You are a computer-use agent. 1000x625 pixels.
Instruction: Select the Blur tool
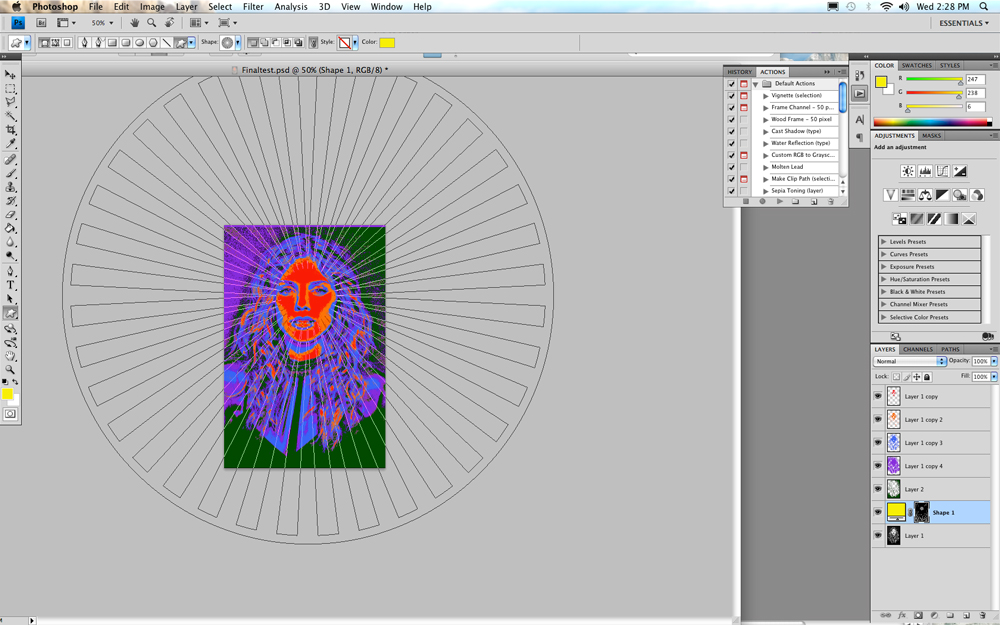coord(10,242)
